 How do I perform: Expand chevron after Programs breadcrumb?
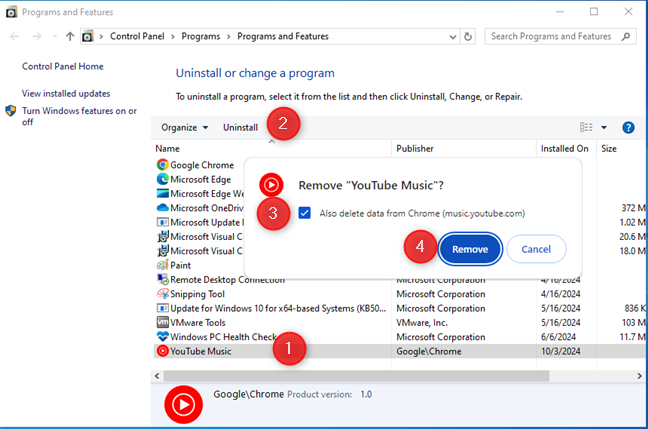click(229, 37)
